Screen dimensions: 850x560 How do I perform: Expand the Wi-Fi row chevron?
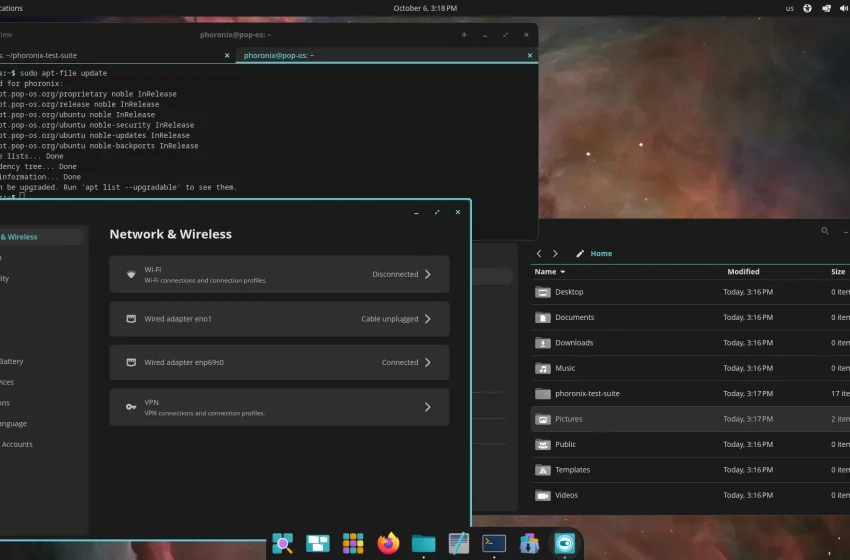coord(428,274)
